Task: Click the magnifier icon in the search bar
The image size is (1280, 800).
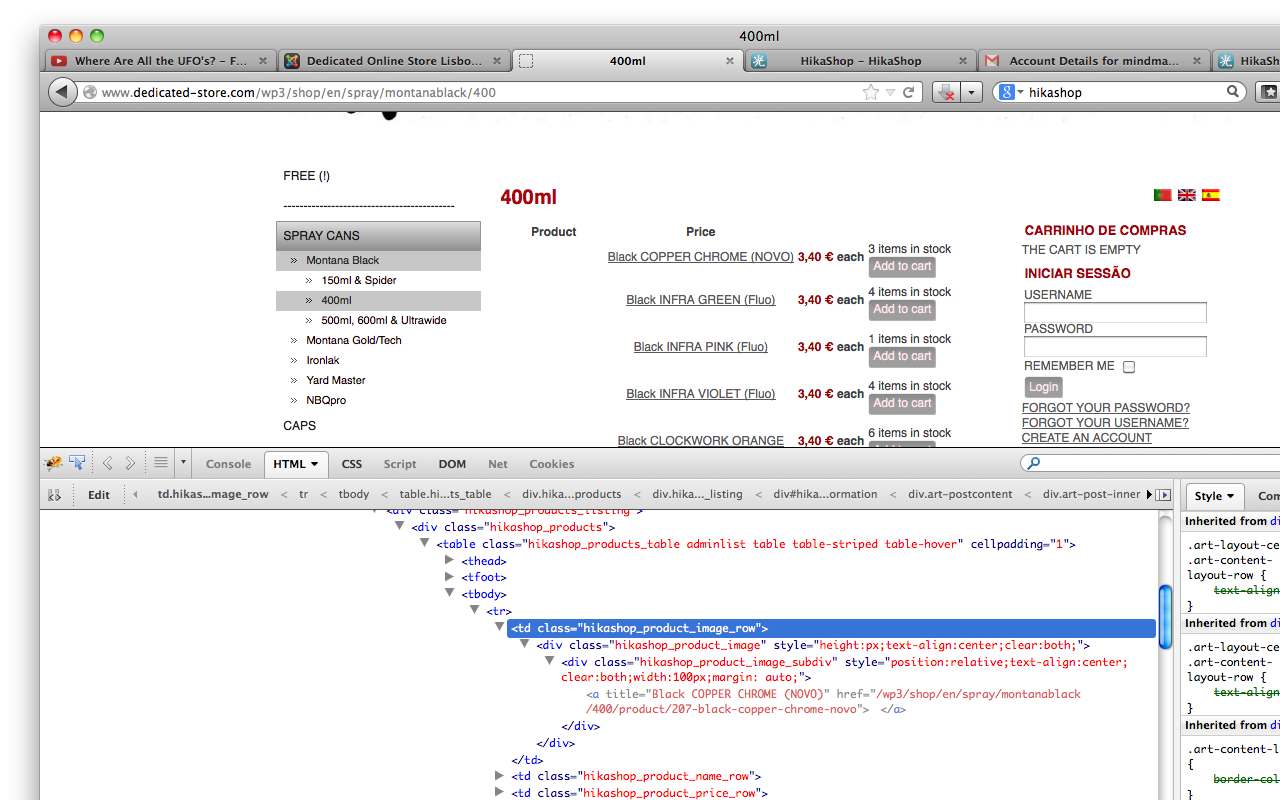Action: [x=1234, y=92]
